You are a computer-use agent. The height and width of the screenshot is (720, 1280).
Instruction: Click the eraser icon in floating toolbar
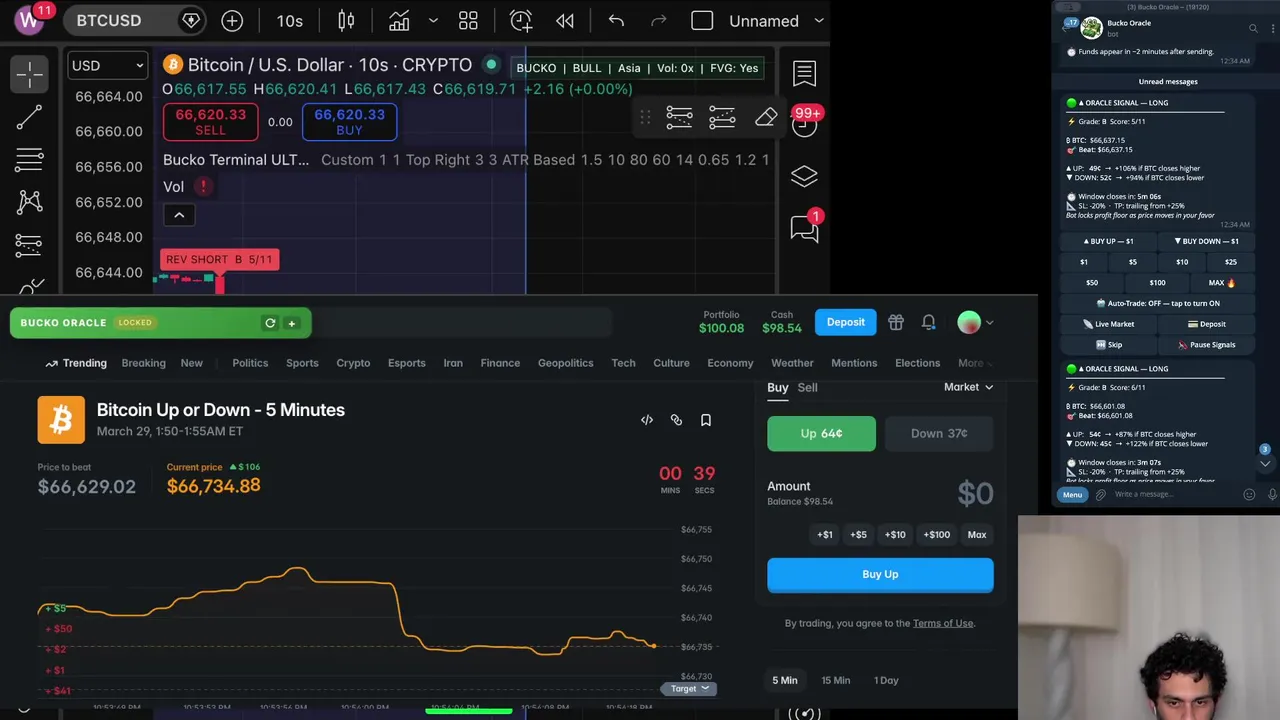click(766, 118)
